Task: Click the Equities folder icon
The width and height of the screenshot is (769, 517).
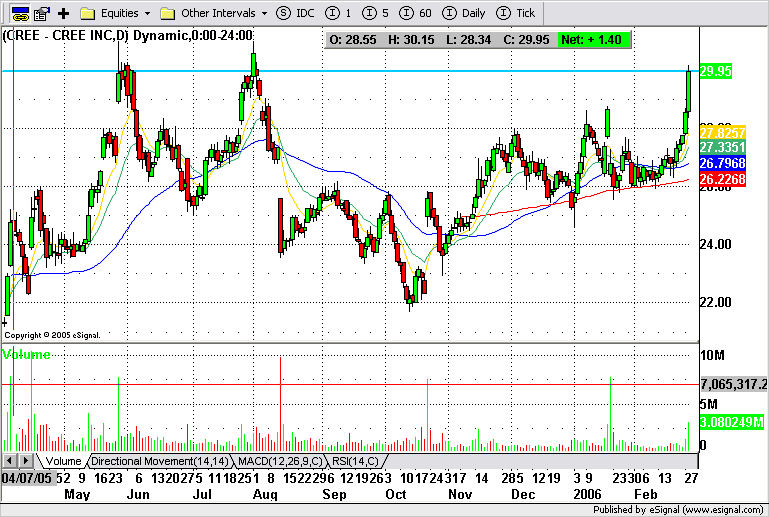Action: tap(87, 13)
